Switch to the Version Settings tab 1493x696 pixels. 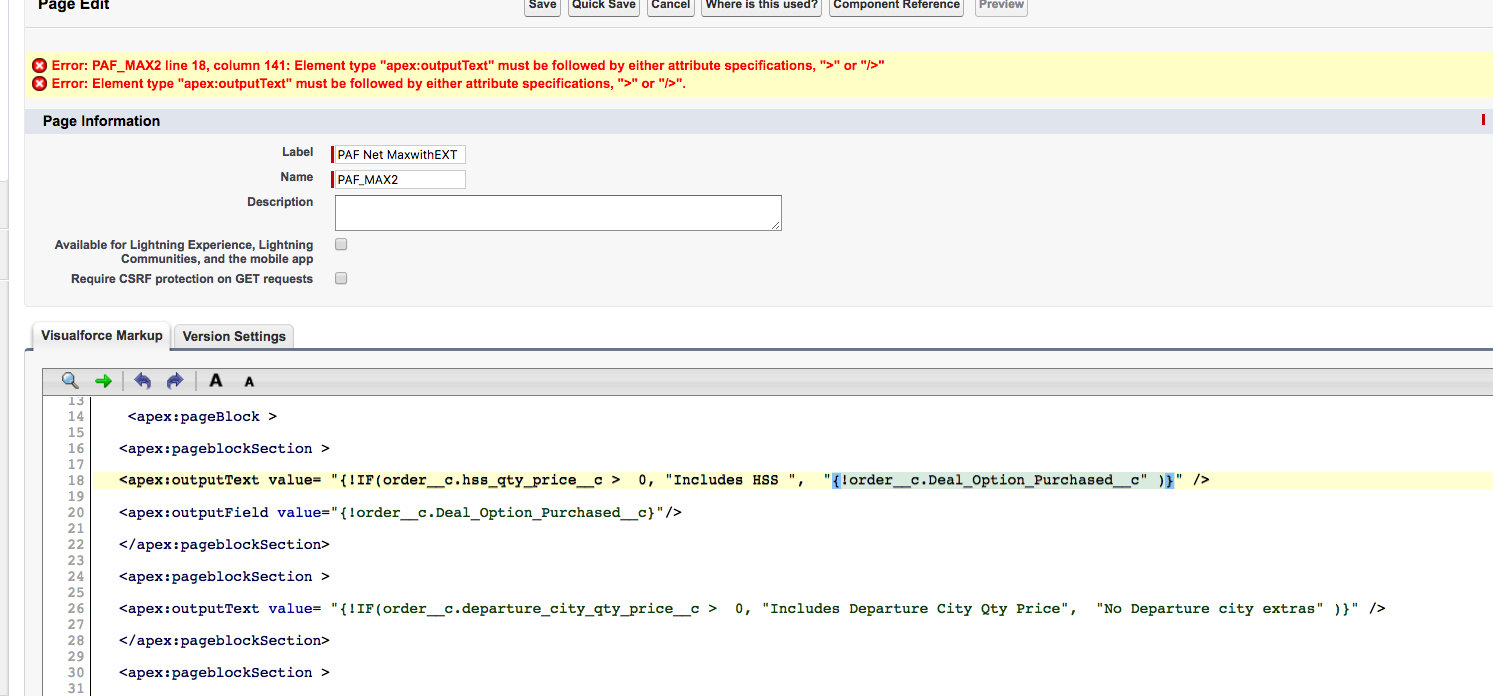(233, 337)
